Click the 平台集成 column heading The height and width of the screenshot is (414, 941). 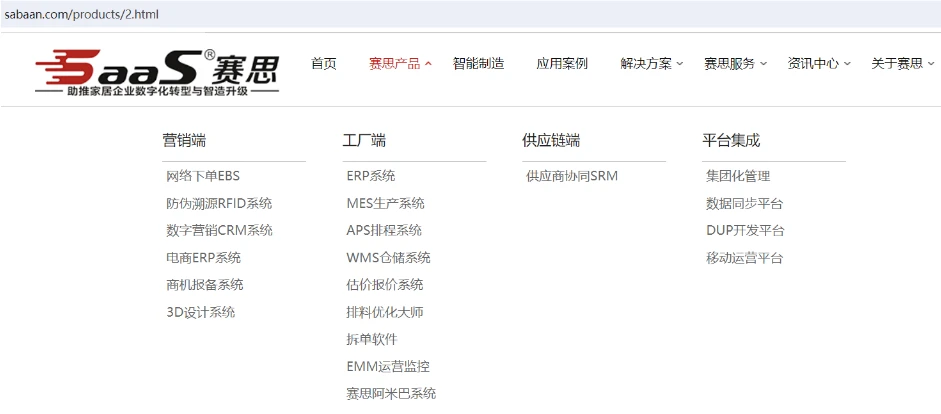[731, 140]
